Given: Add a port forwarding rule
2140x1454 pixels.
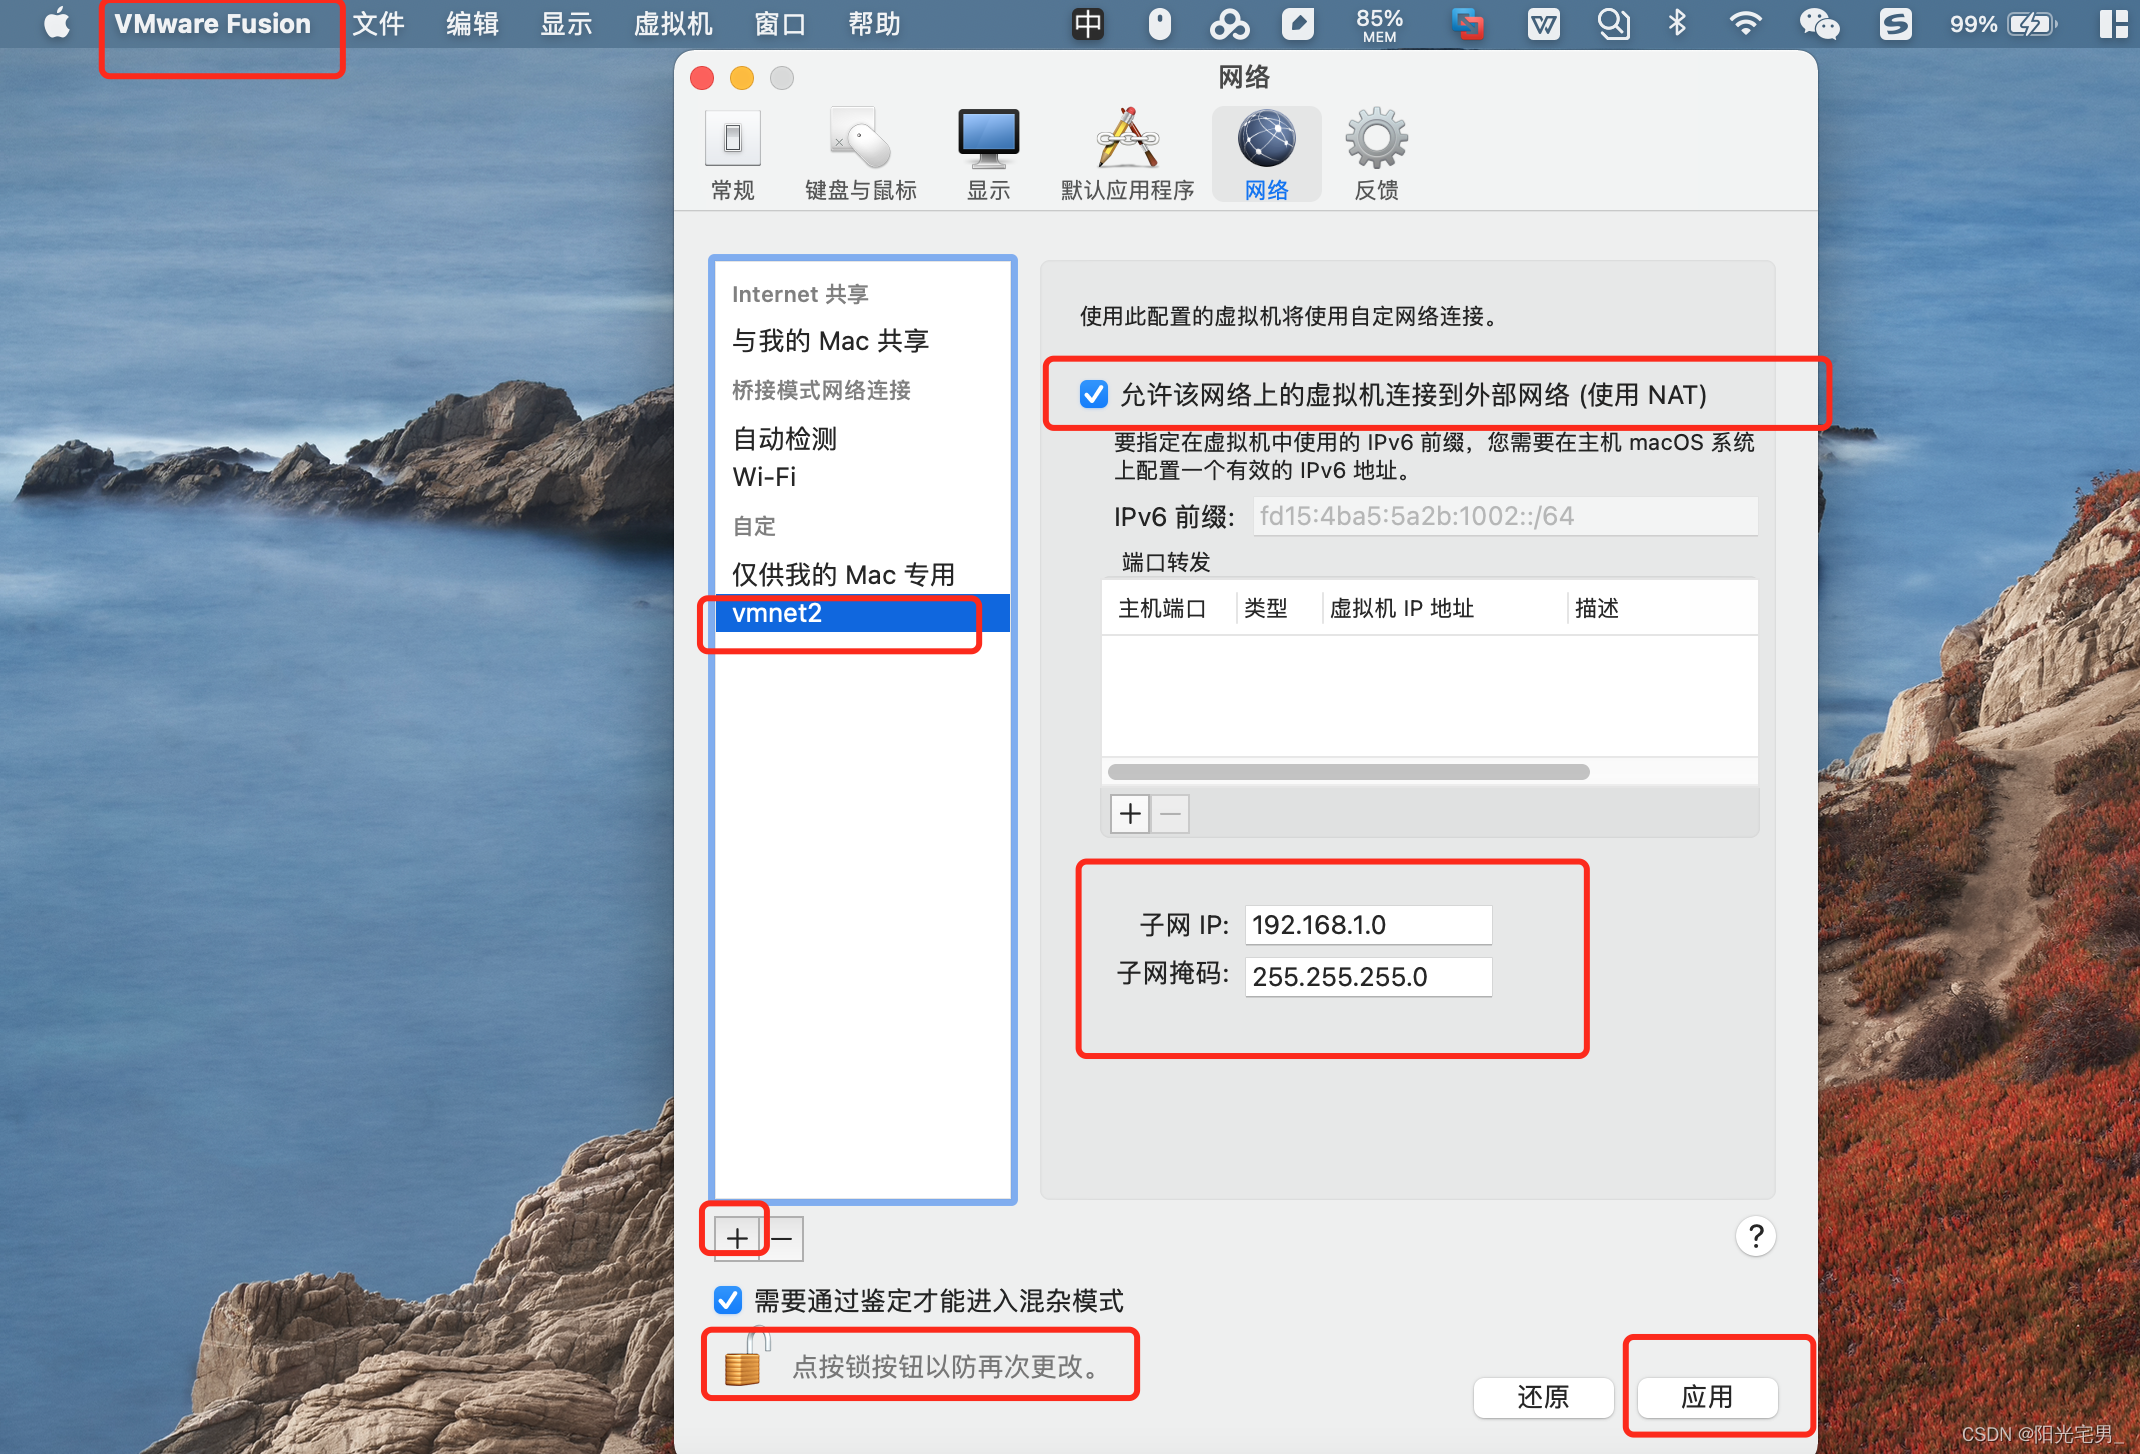Looking at the screenshot, I should (x=1130, y=814).
